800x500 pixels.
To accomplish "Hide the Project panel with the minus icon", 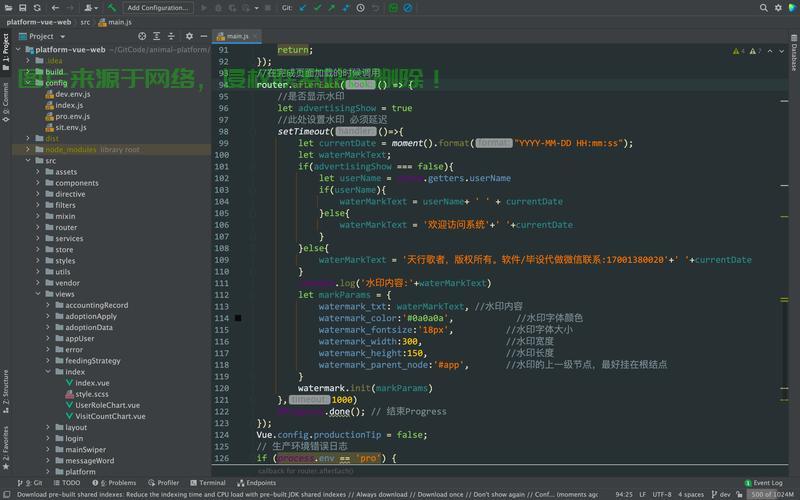I will [x=204, y=36].
